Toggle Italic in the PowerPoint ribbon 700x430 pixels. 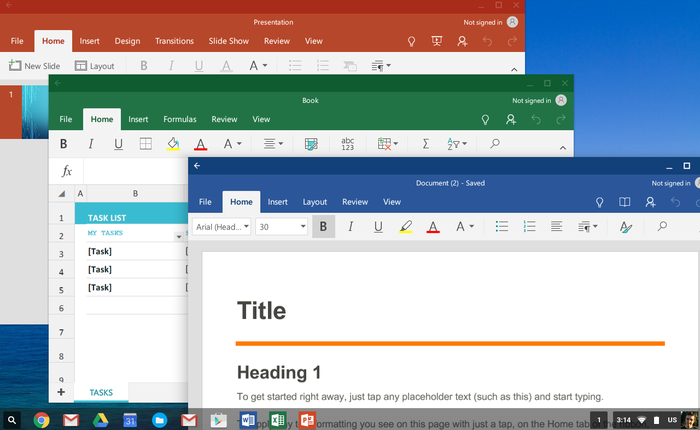coord(171,66)
